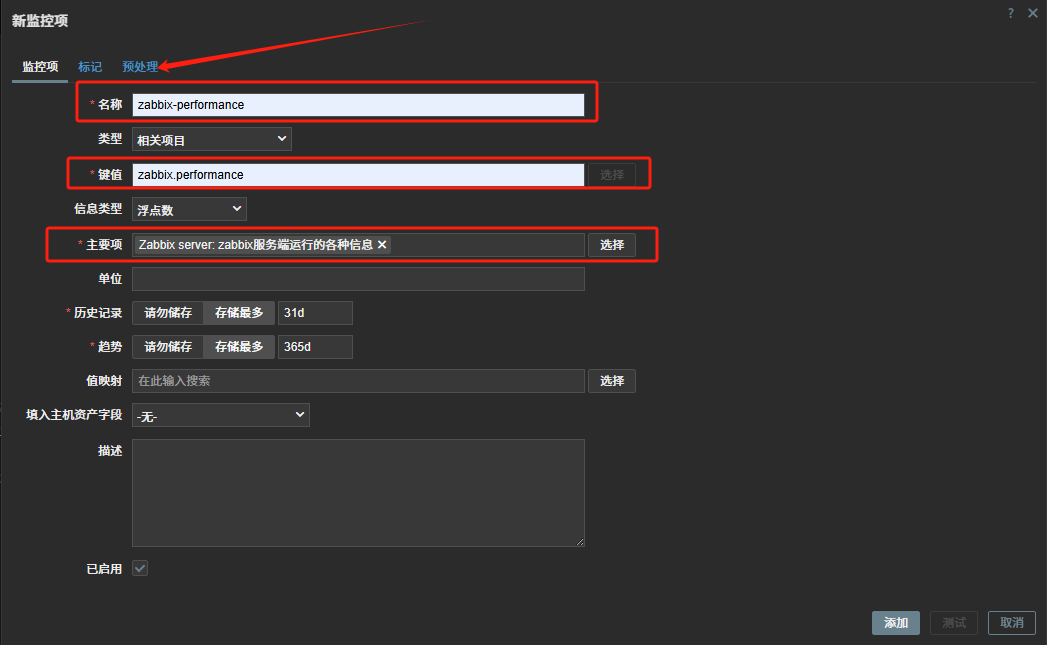Screen dimensions: 1047x645
Task: Toggle the 已启用 checkbox
Action: coord(140,569)
